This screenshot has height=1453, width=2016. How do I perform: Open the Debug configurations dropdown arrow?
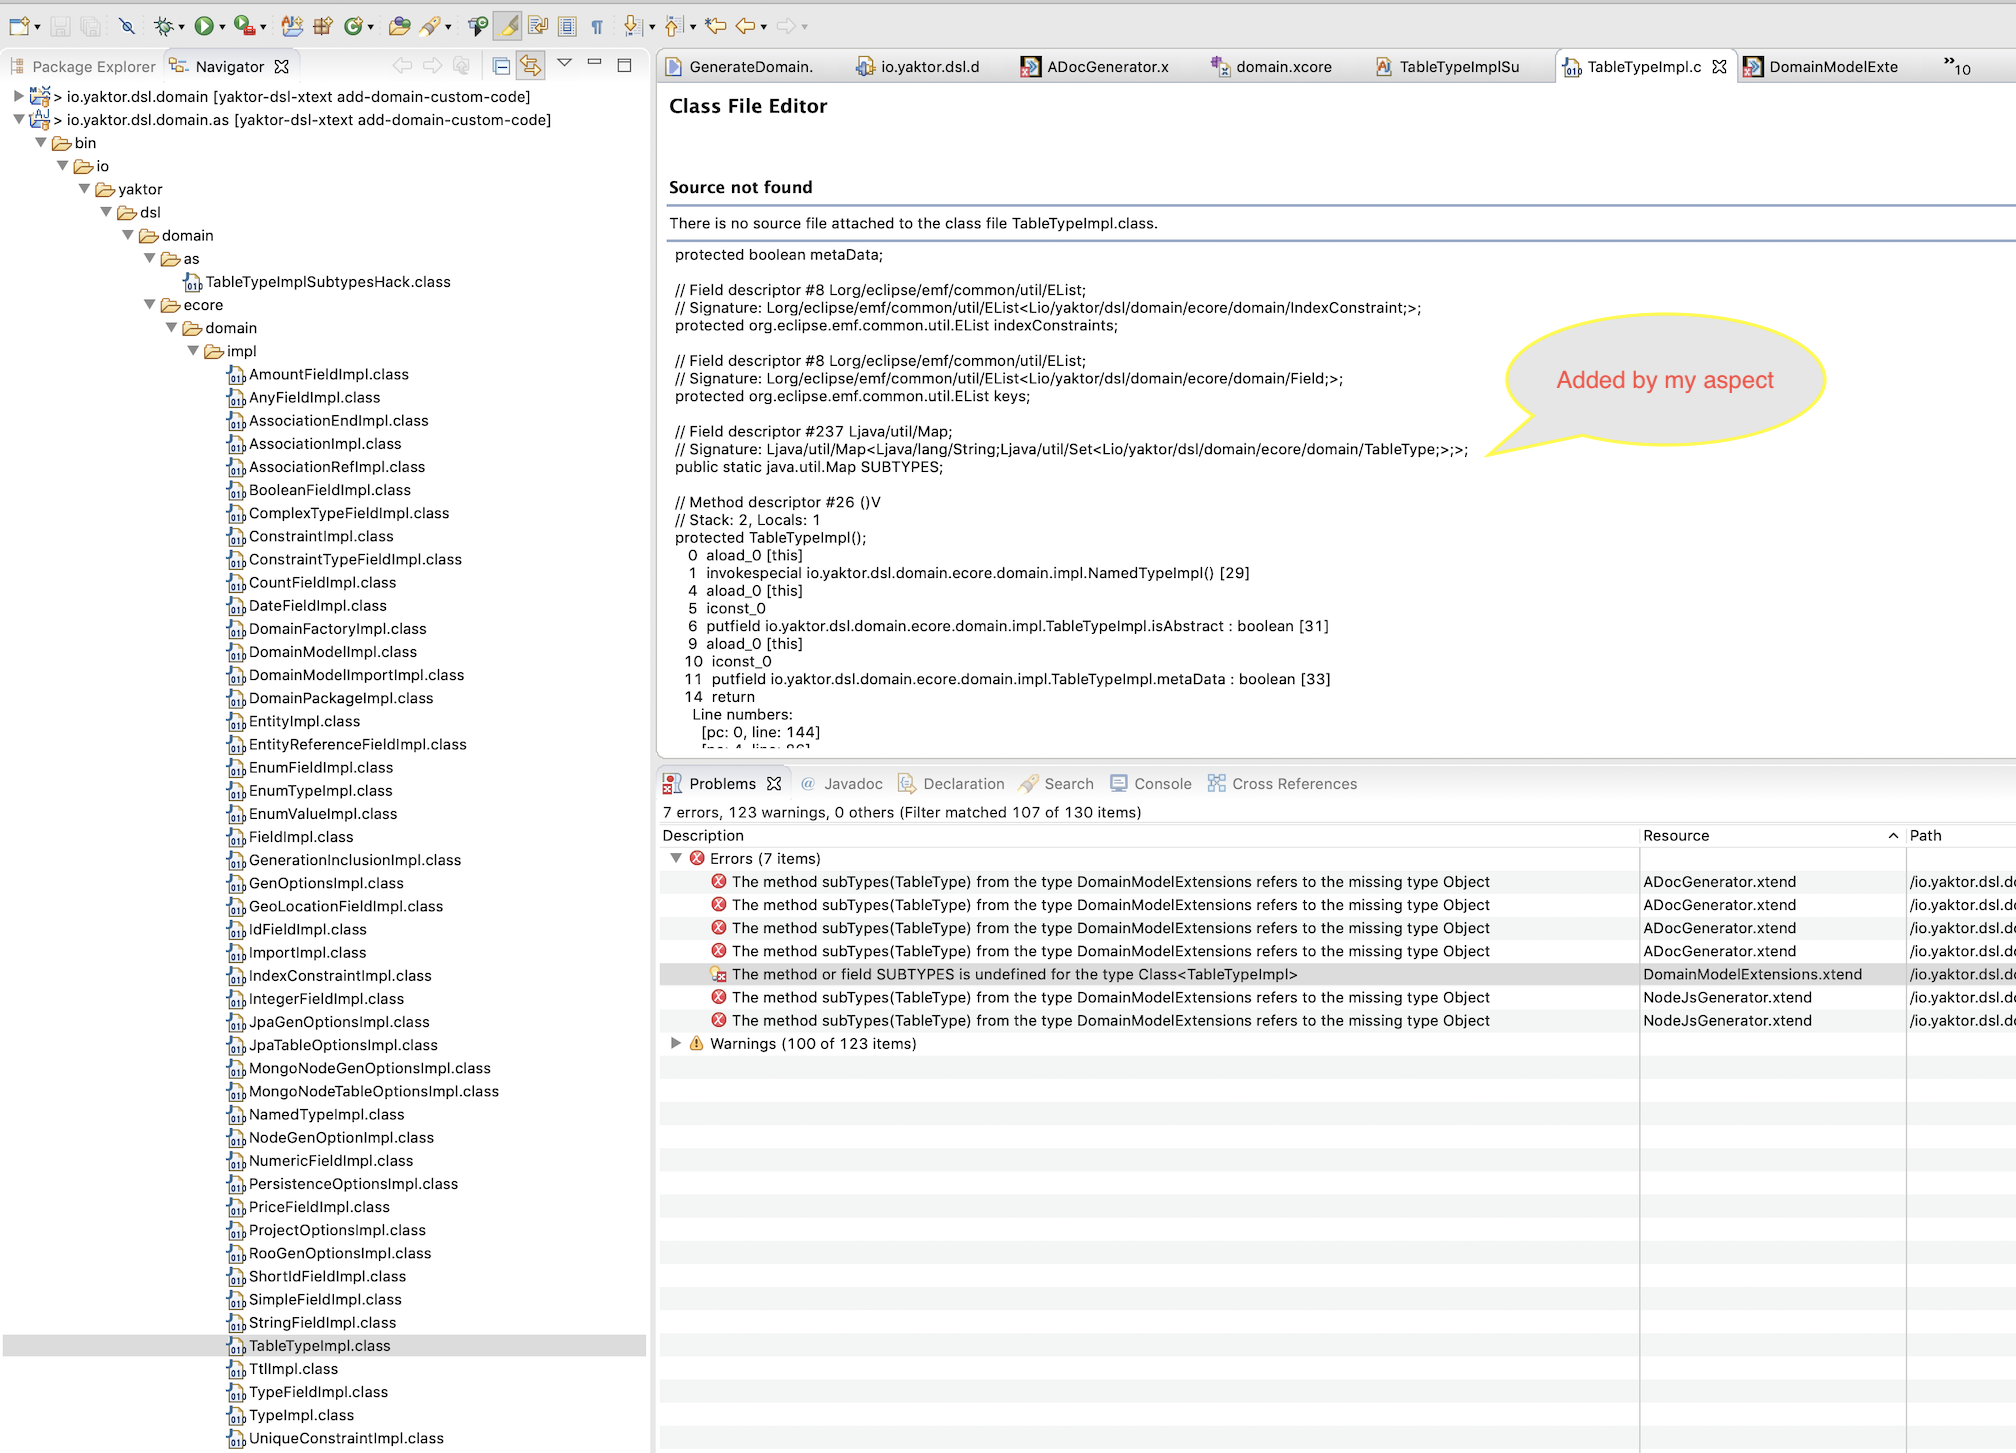click(x=181, y=27)
